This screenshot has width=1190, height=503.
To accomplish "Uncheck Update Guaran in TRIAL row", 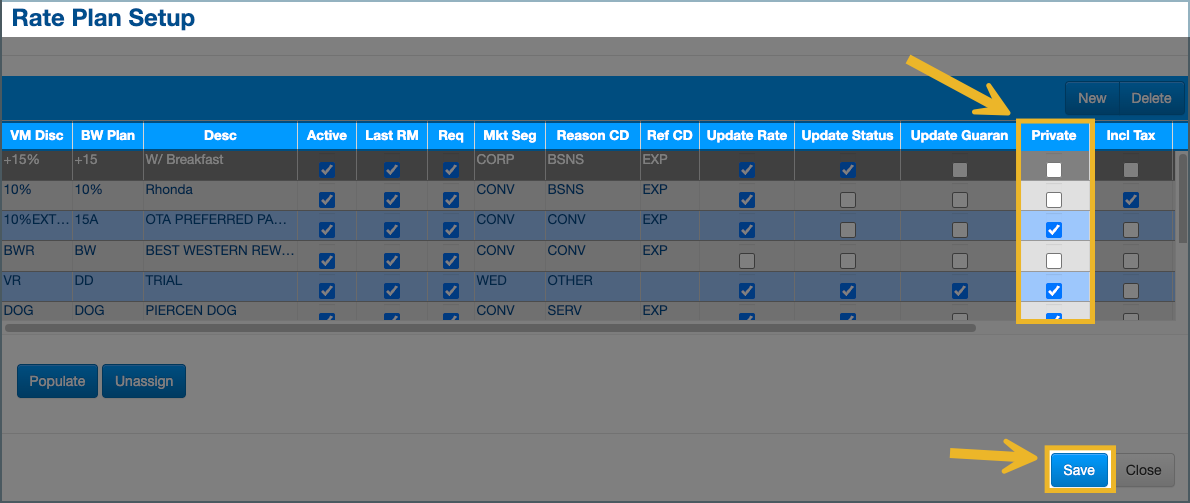I will click(x=960, y=291).
